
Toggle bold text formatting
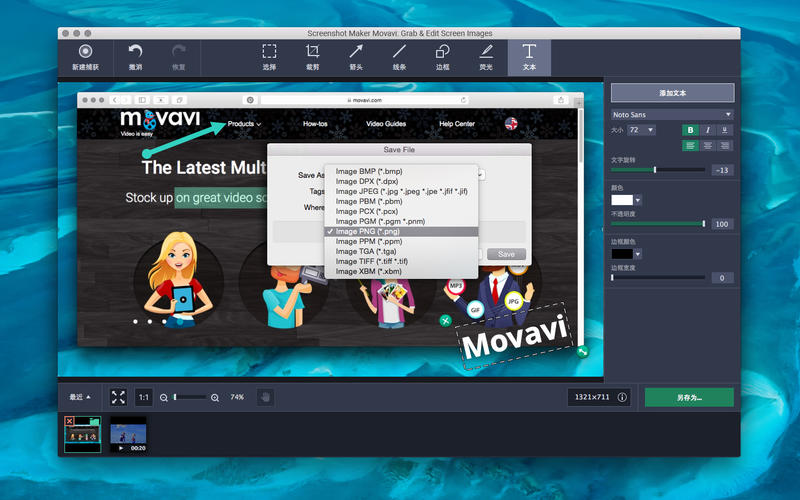tap(690, 130)
